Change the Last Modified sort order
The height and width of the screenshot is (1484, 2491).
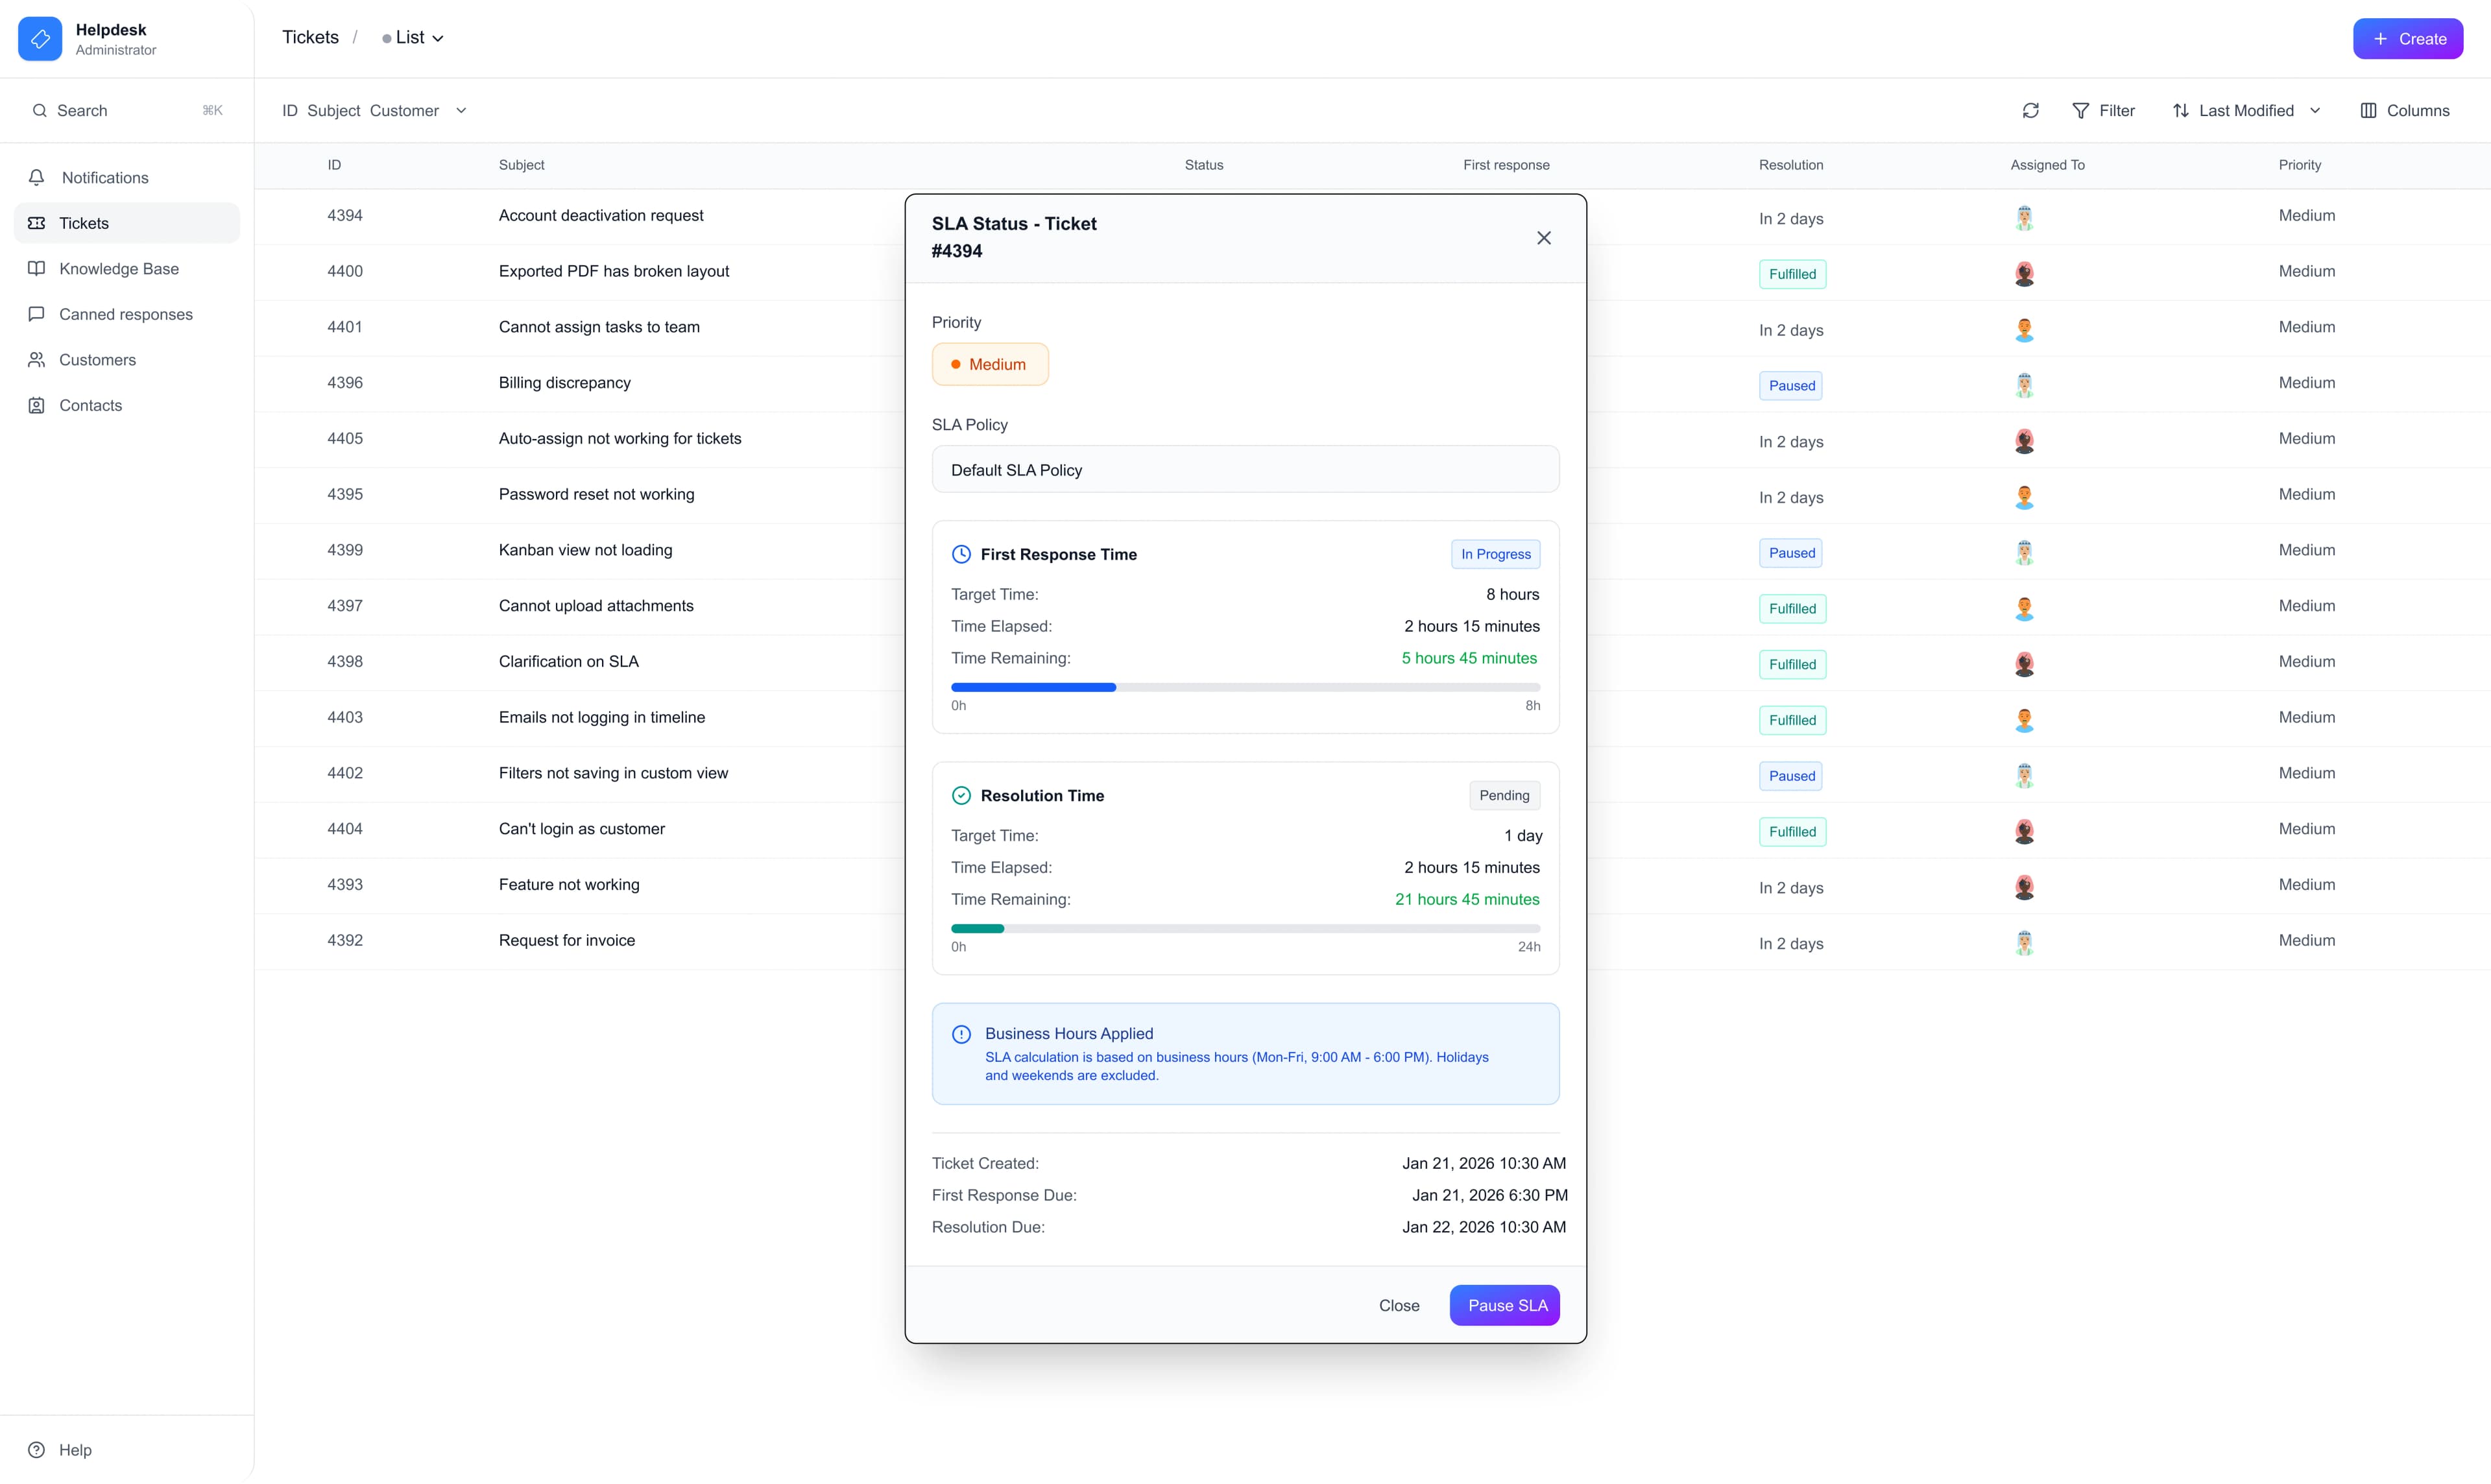2245,110
